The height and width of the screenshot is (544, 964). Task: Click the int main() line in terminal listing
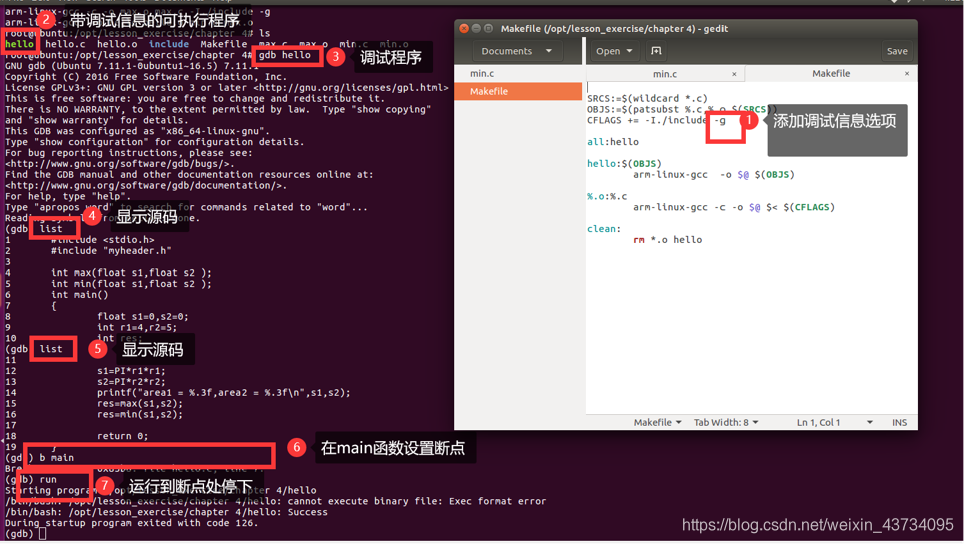tap(79, 295)
